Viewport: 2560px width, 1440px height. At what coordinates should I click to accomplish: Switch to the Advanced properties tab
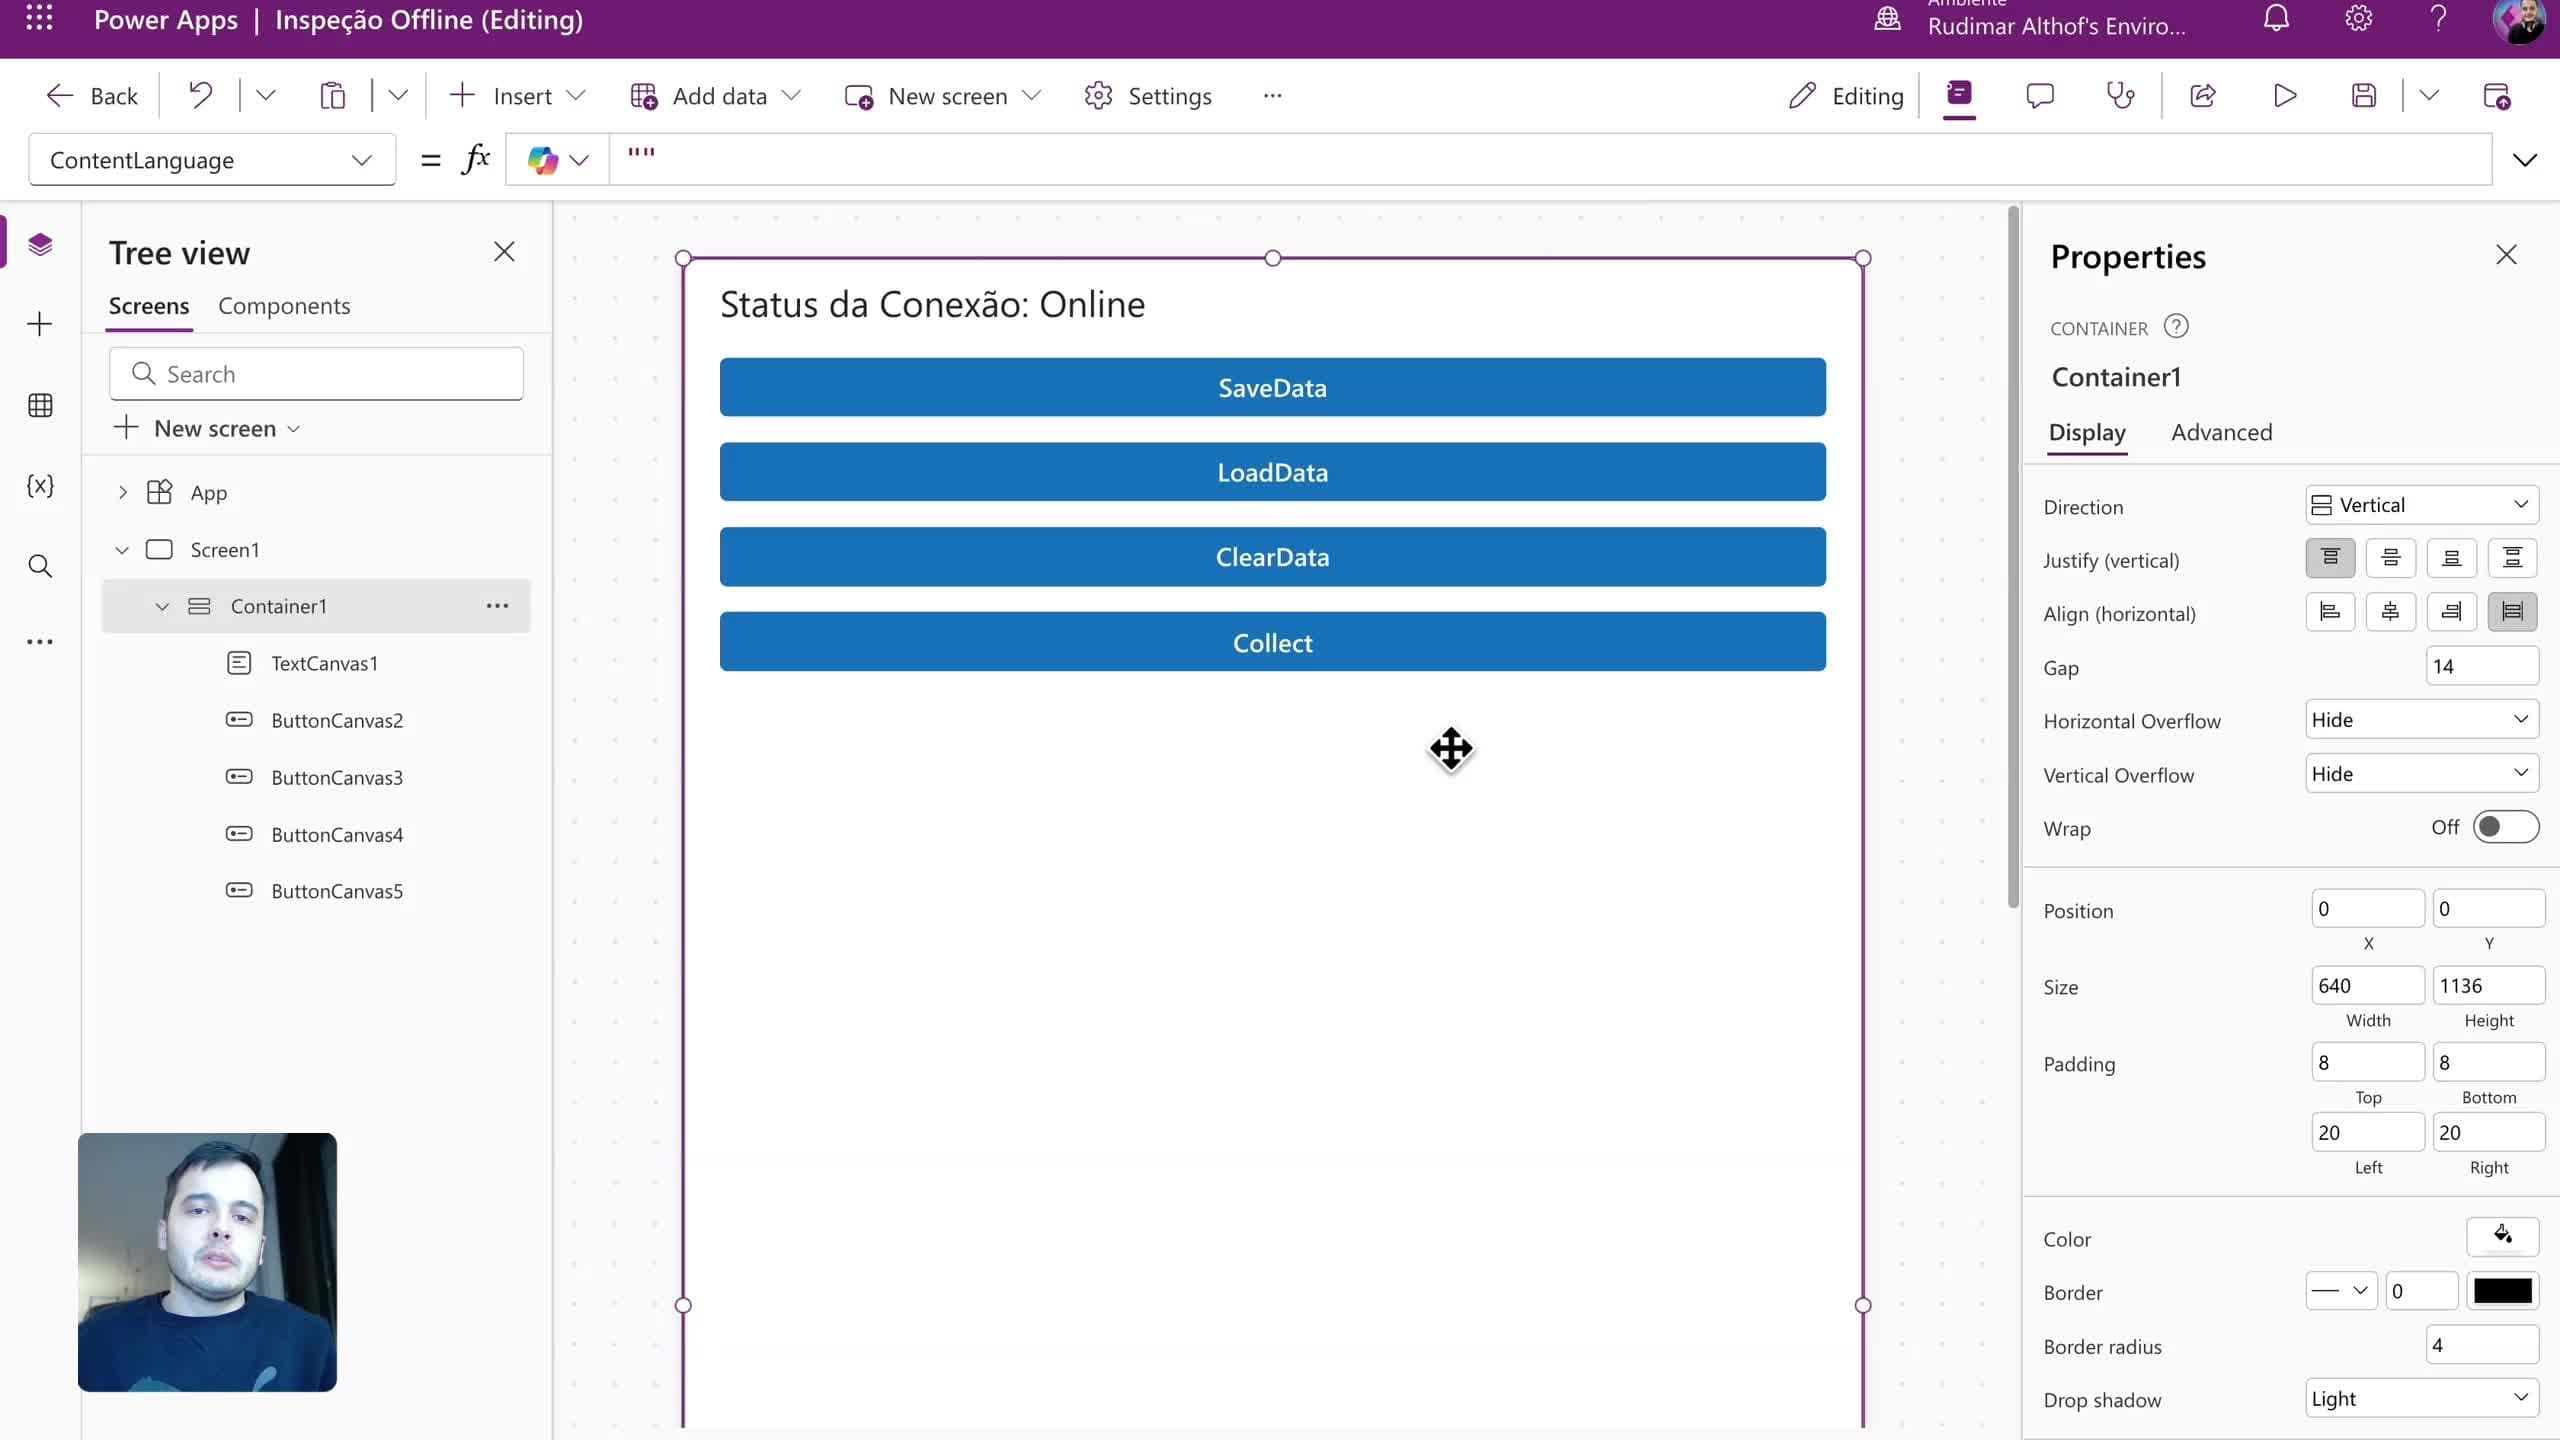point(2222,433)
